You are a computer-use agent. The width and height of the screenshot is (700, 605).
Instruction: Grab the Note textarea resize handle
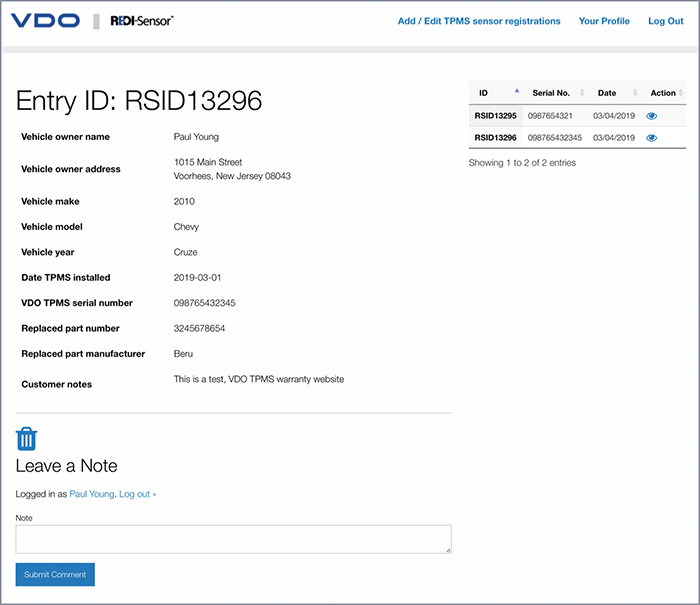pyautogui.click(x=448, y=550)
